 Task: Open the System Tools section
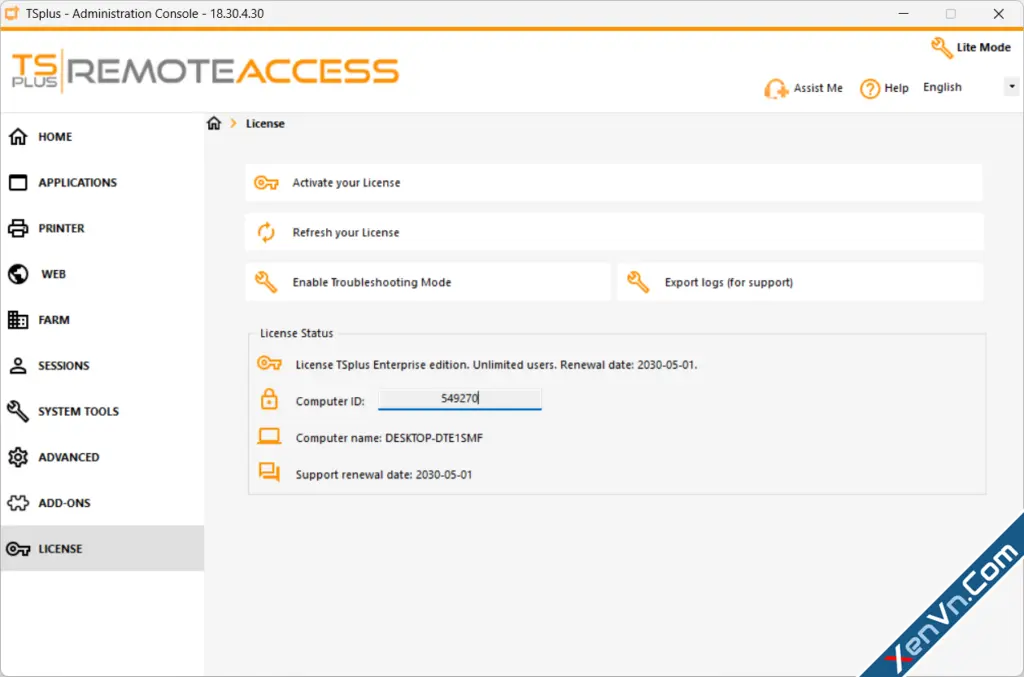point(78,411)
